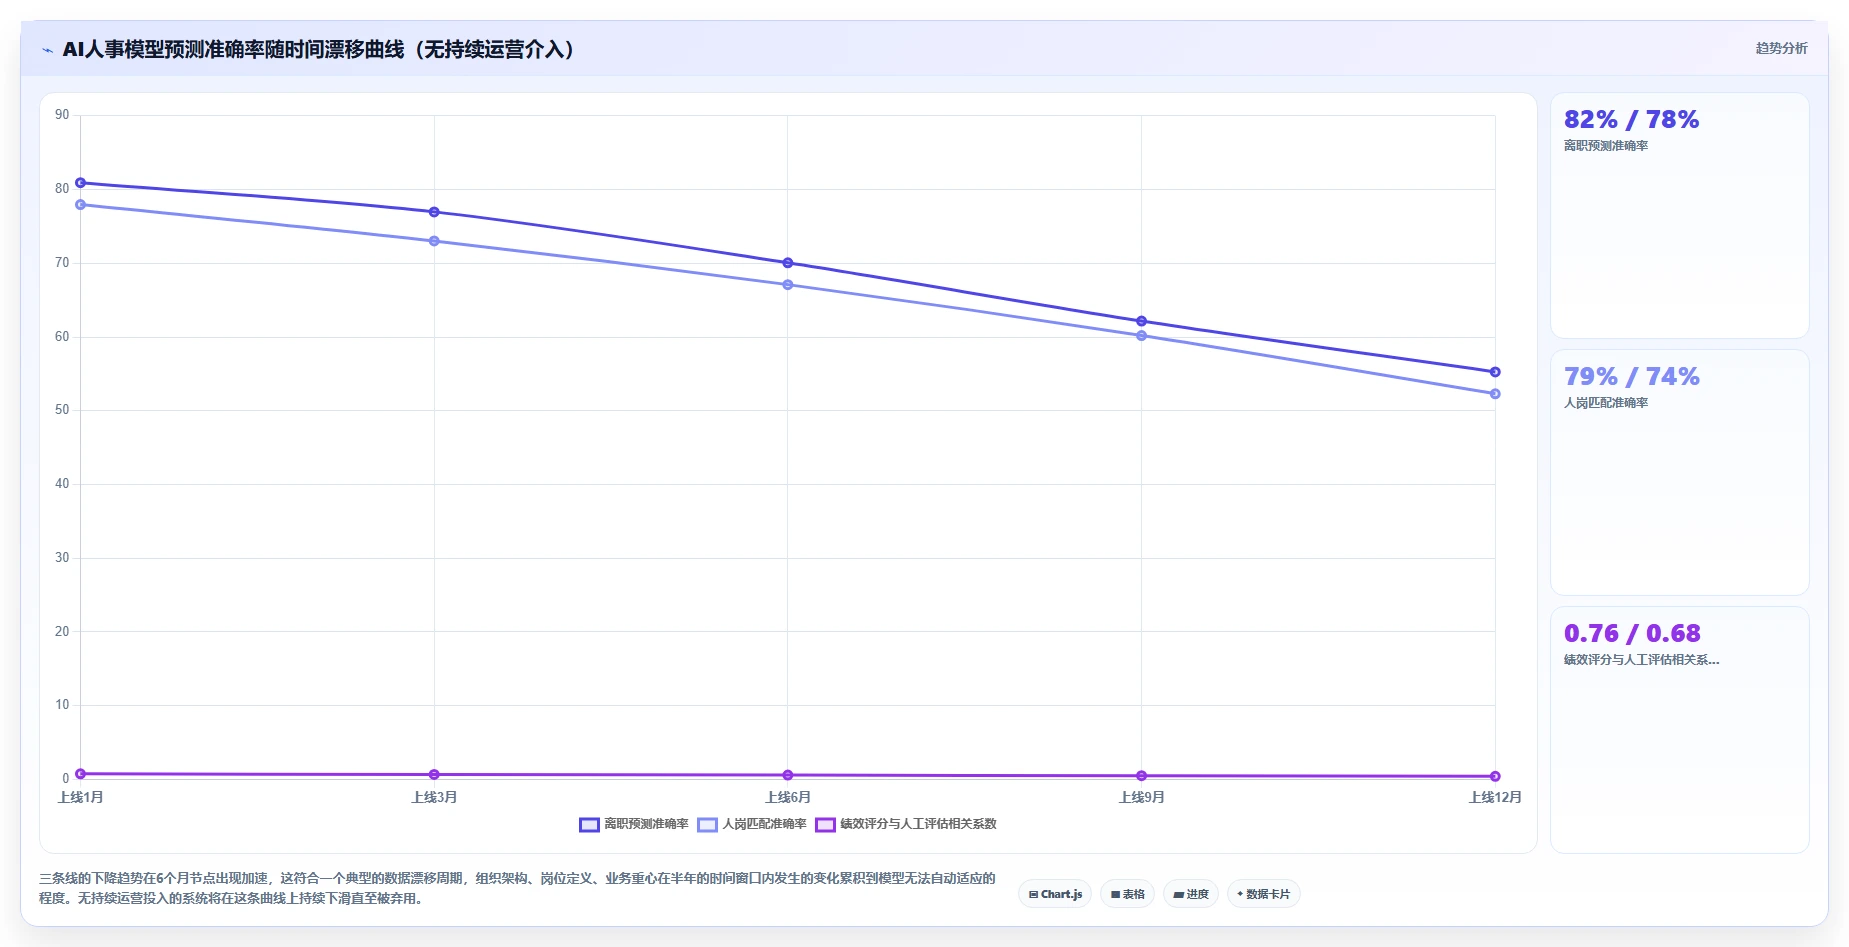Select the 进度 tag
The width and height of the screenshot is (1849, 947).
click(x=1191, y=894)
